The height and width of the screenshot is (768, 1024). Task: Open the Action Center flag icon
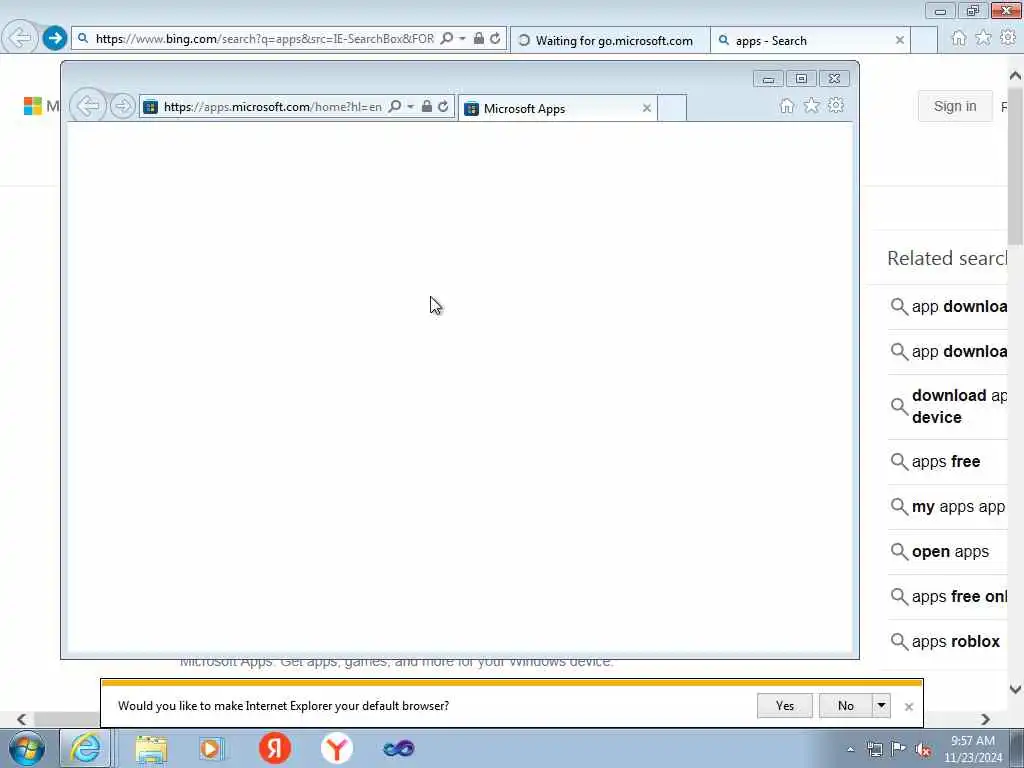point(899,749)
